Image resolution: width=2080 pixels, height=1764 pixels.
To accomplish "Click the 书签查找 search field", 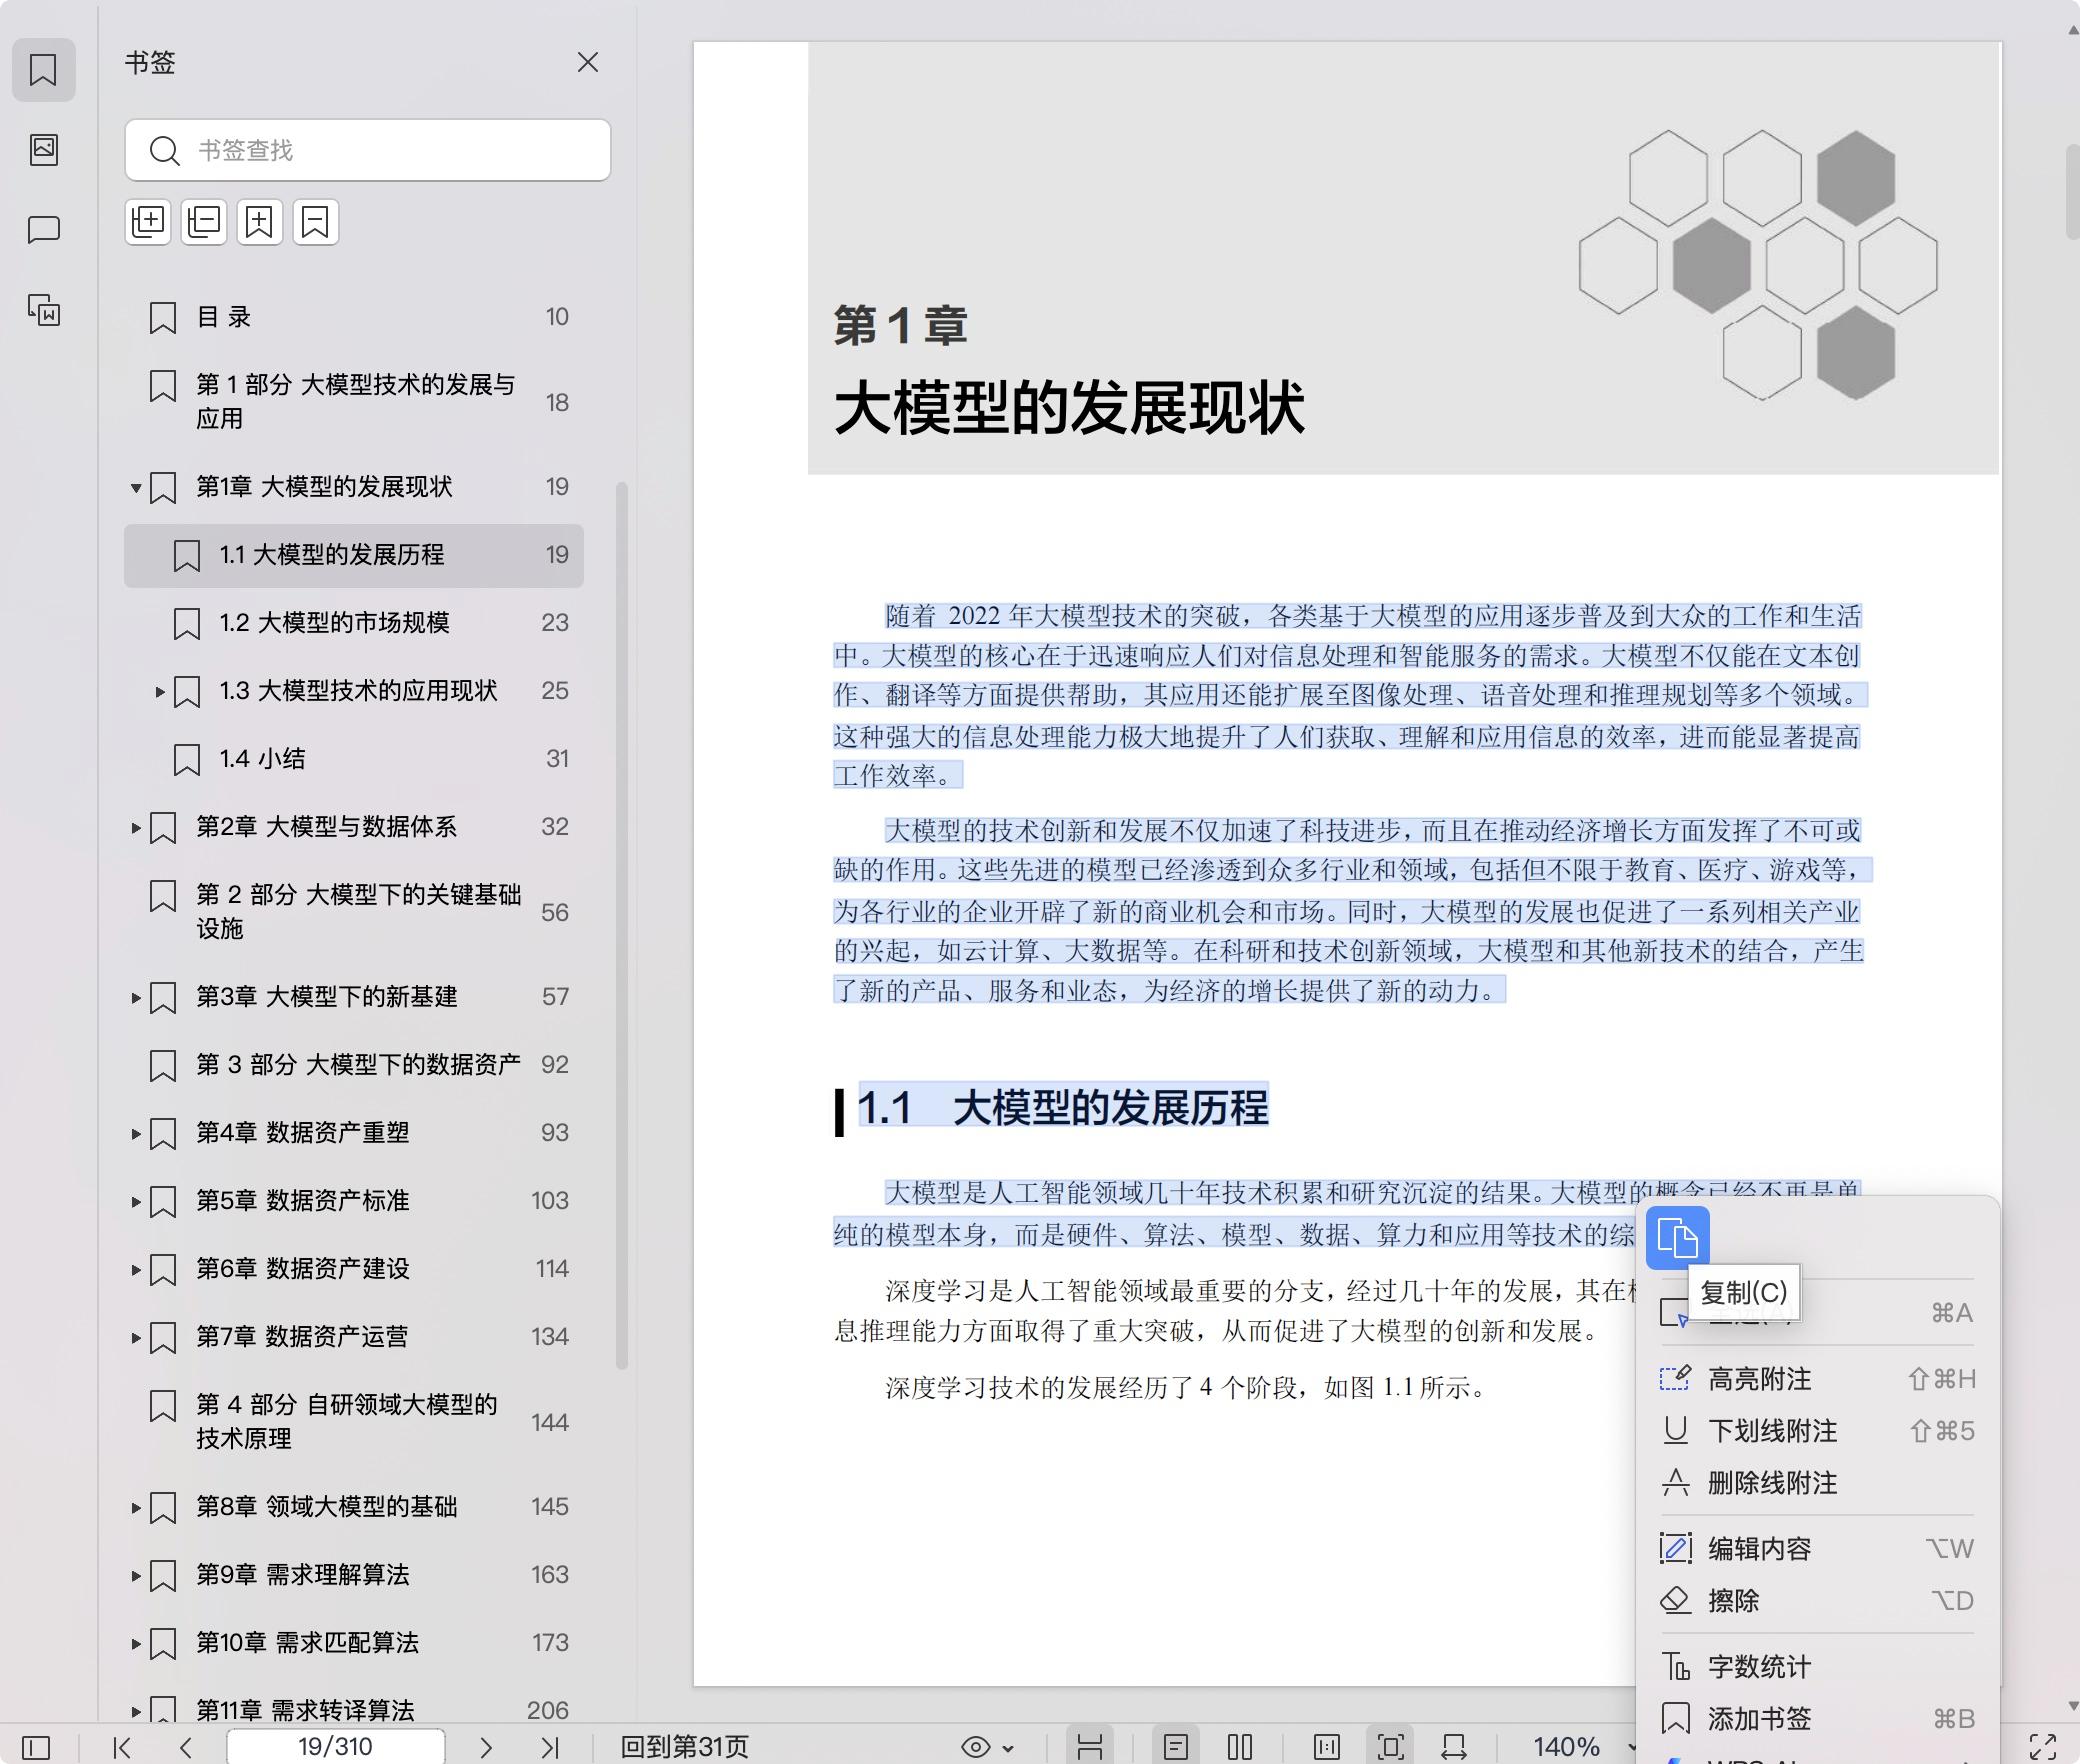I will tap(368, 150).
